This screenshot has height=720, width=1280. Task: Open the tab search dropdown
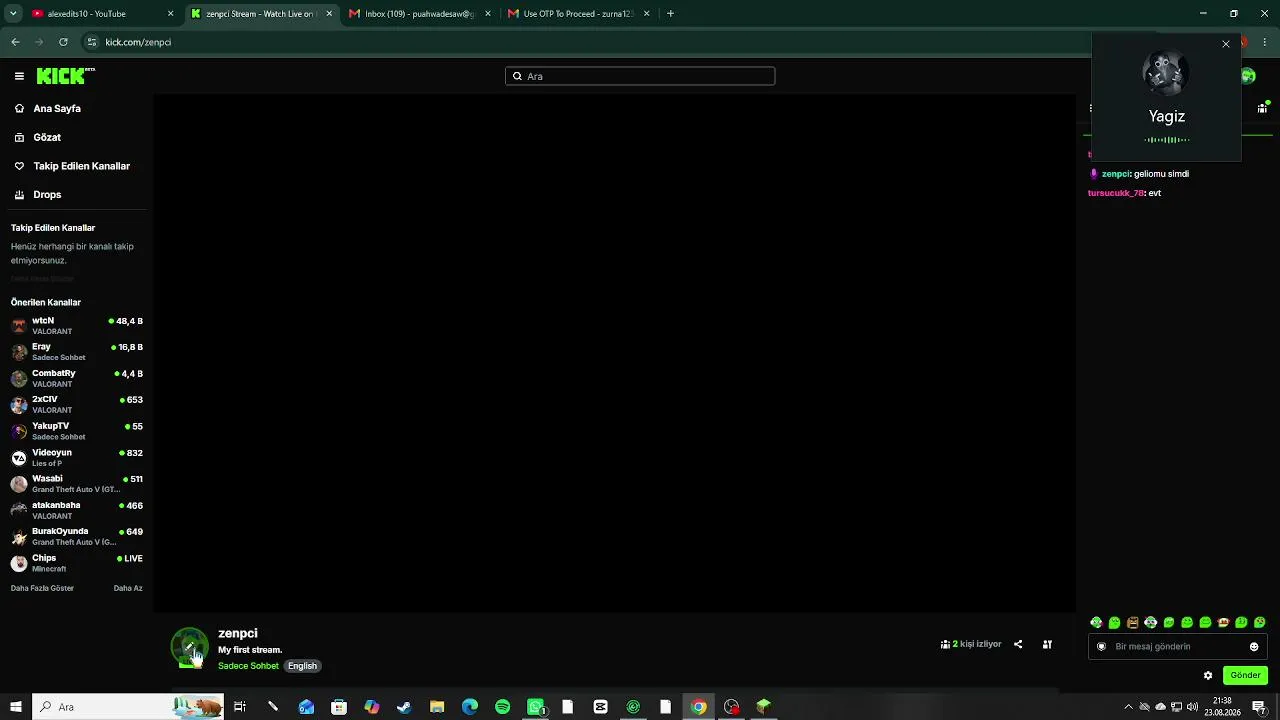pyautogui.click(x=11, y=14)
